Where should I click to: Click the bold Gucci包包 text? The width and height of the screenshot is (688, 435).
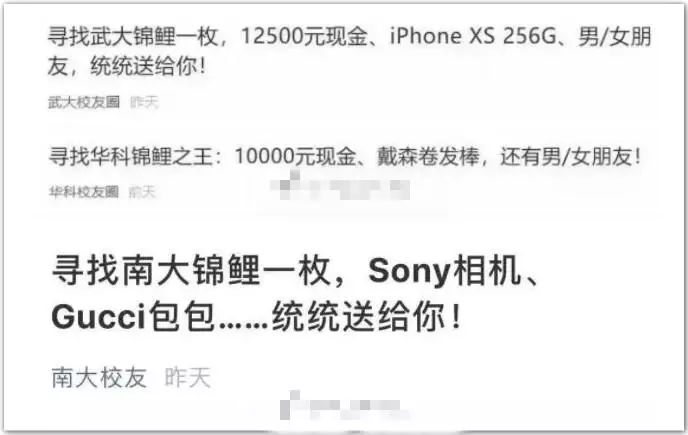(133, 316)
